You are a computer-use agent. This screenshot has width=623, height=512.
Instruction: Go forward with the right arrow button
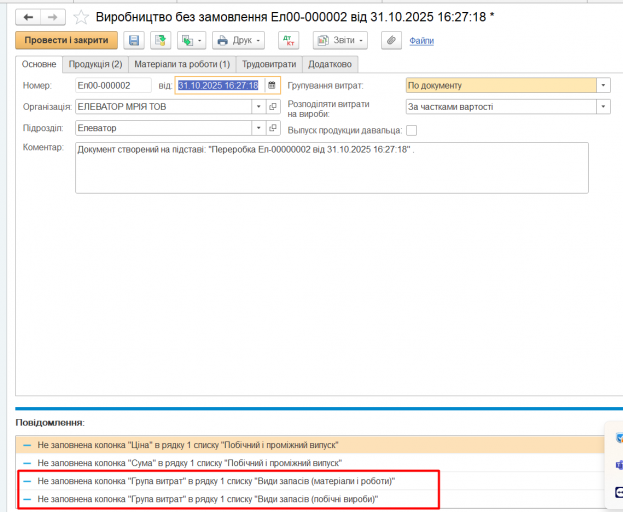[53, 17]
